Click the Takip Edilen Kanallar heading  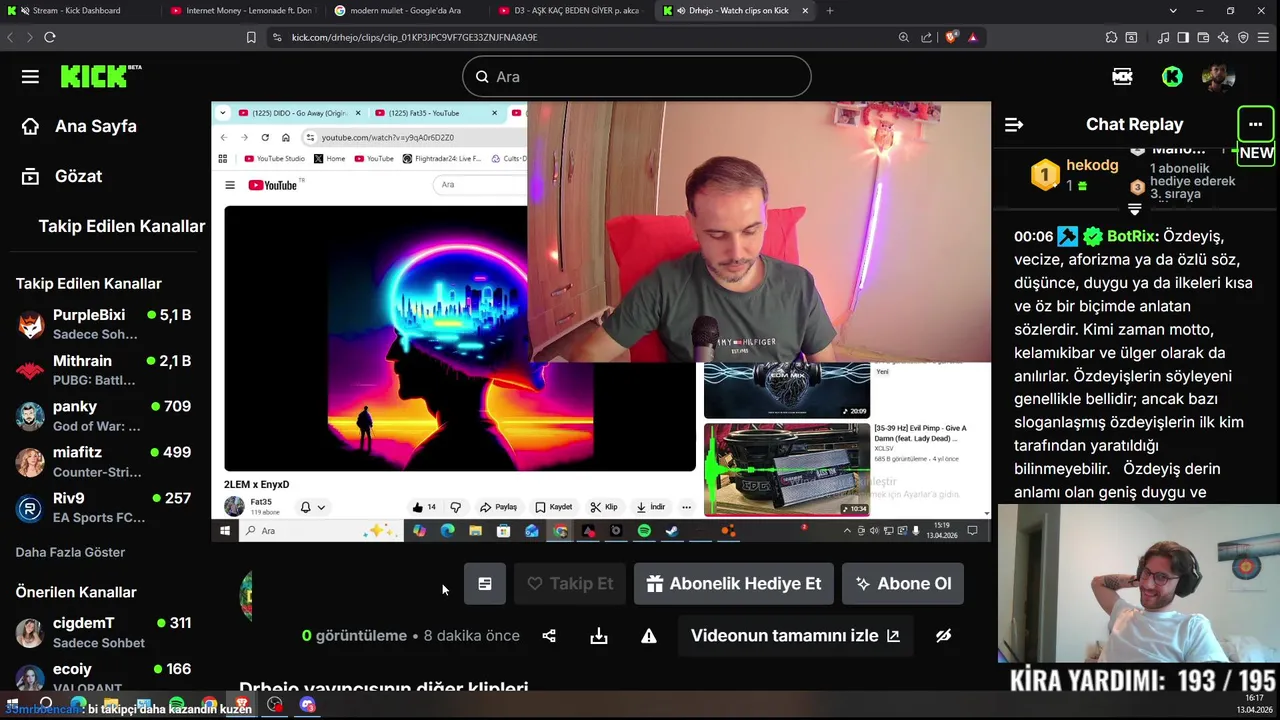click(x=88, y=284)
